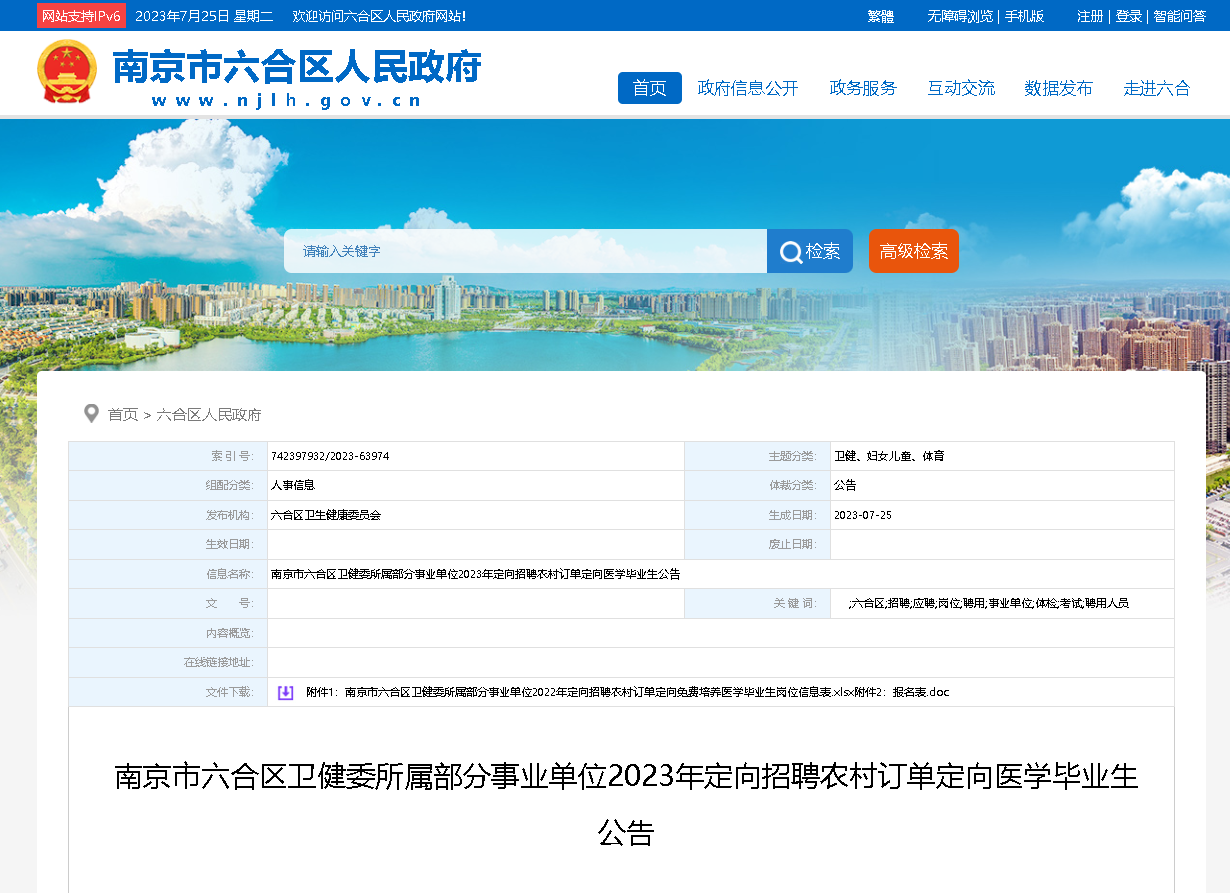Click the purple file download icon
This screenshot has height=893, width=1230.
(x=285, y=692)
